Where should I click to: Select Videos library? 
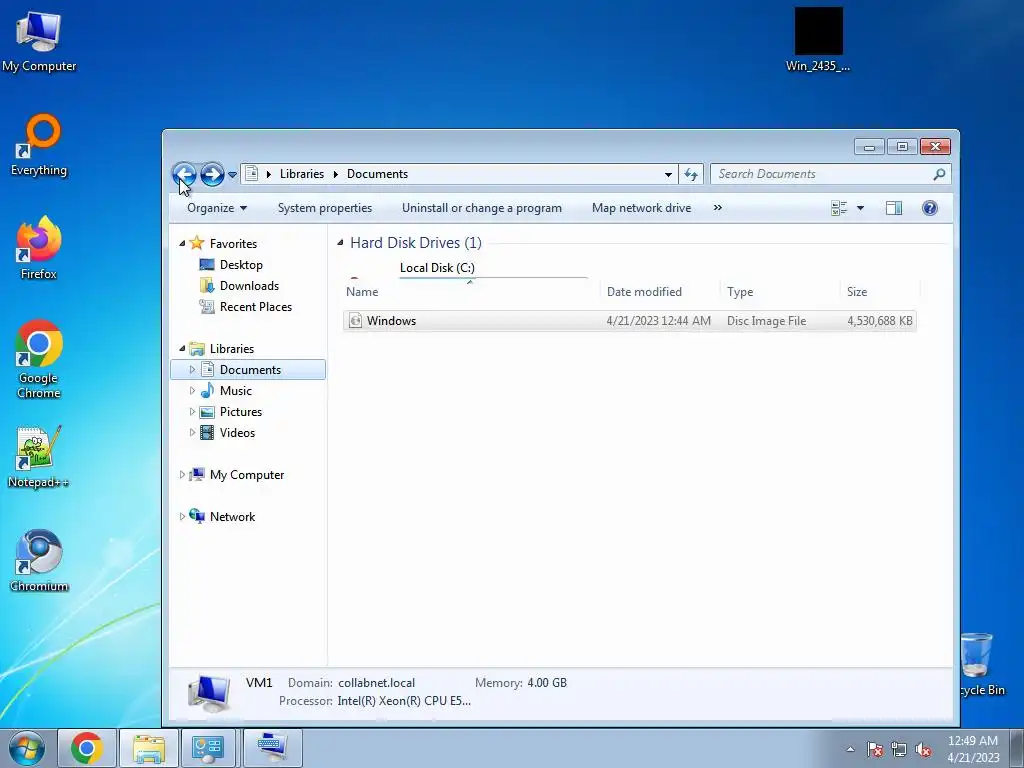click(237, 432)
